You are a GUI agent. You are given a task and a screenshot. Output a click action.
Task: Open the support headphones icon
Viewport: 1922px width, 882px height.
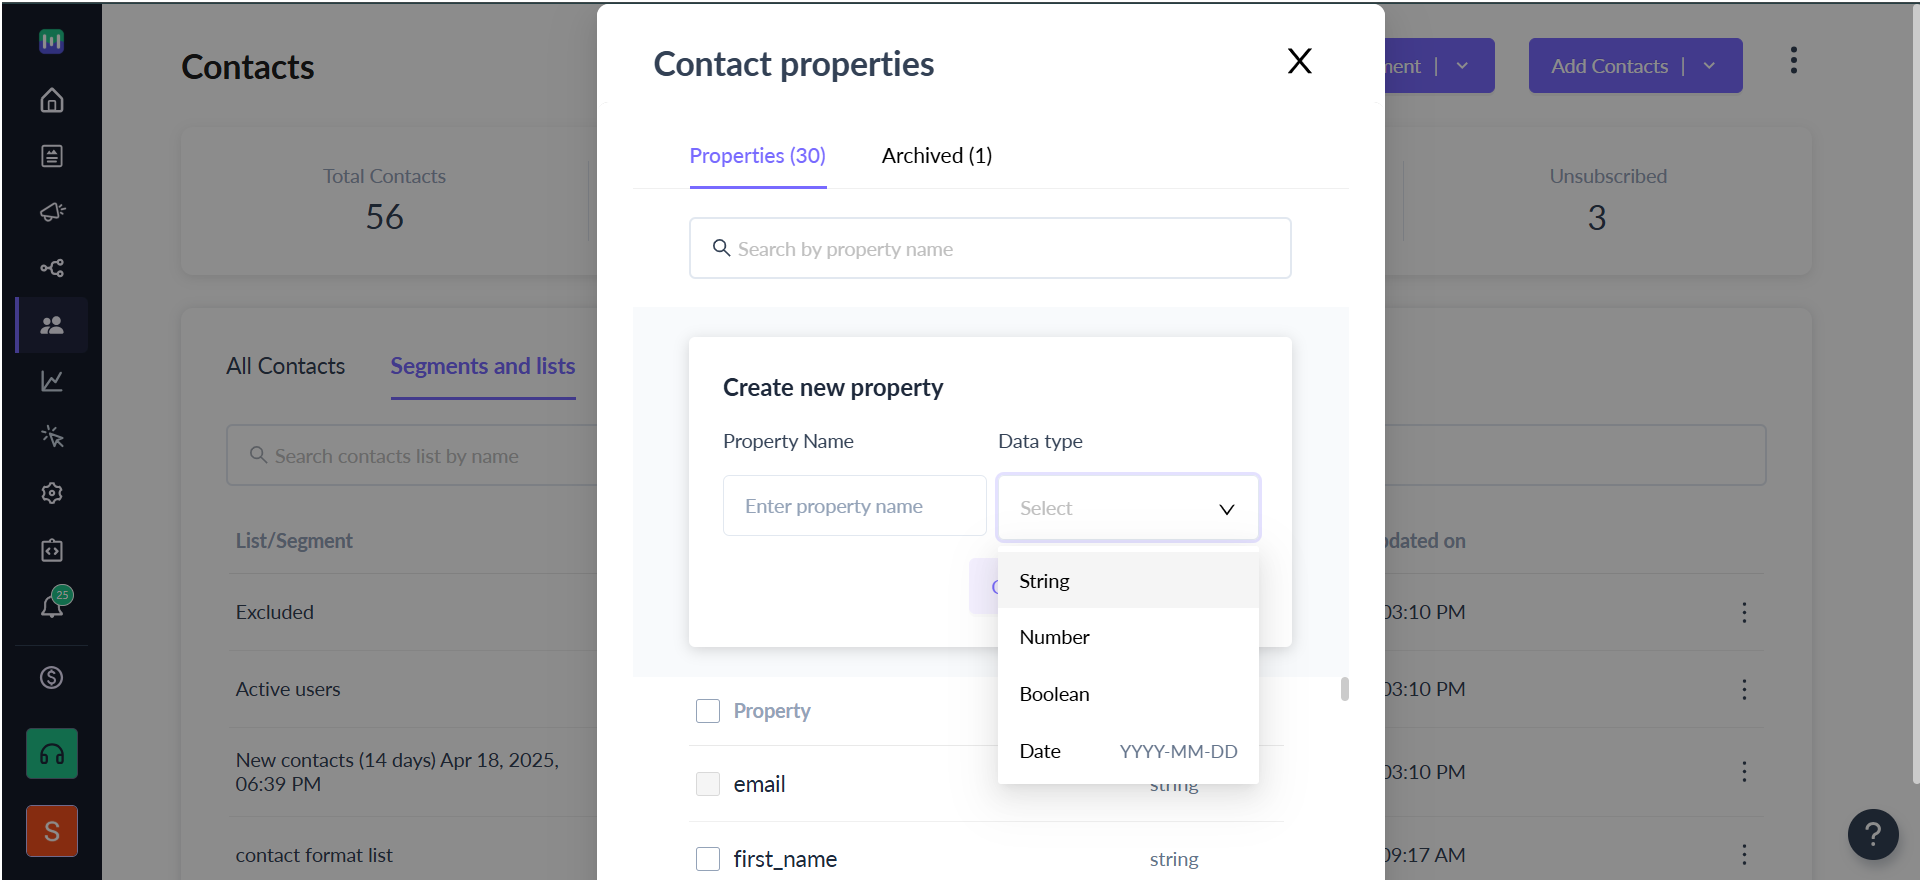pos(52,754)
